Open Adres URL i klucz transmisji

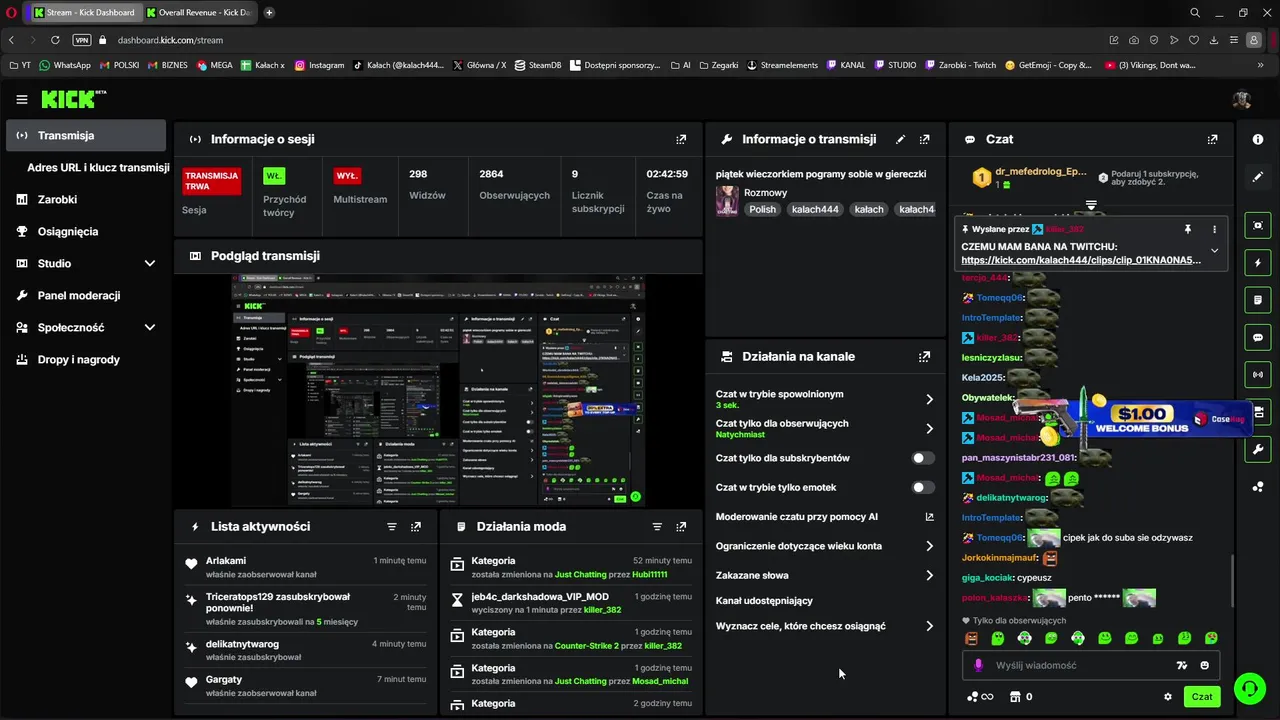point(98,168)
